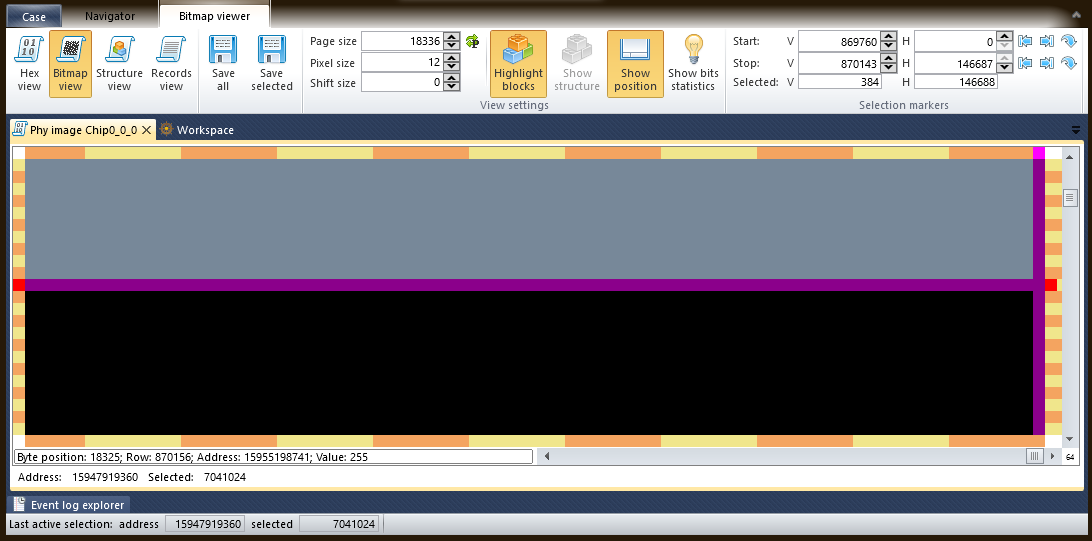Decrement the Stop V value

coord(889,68)
